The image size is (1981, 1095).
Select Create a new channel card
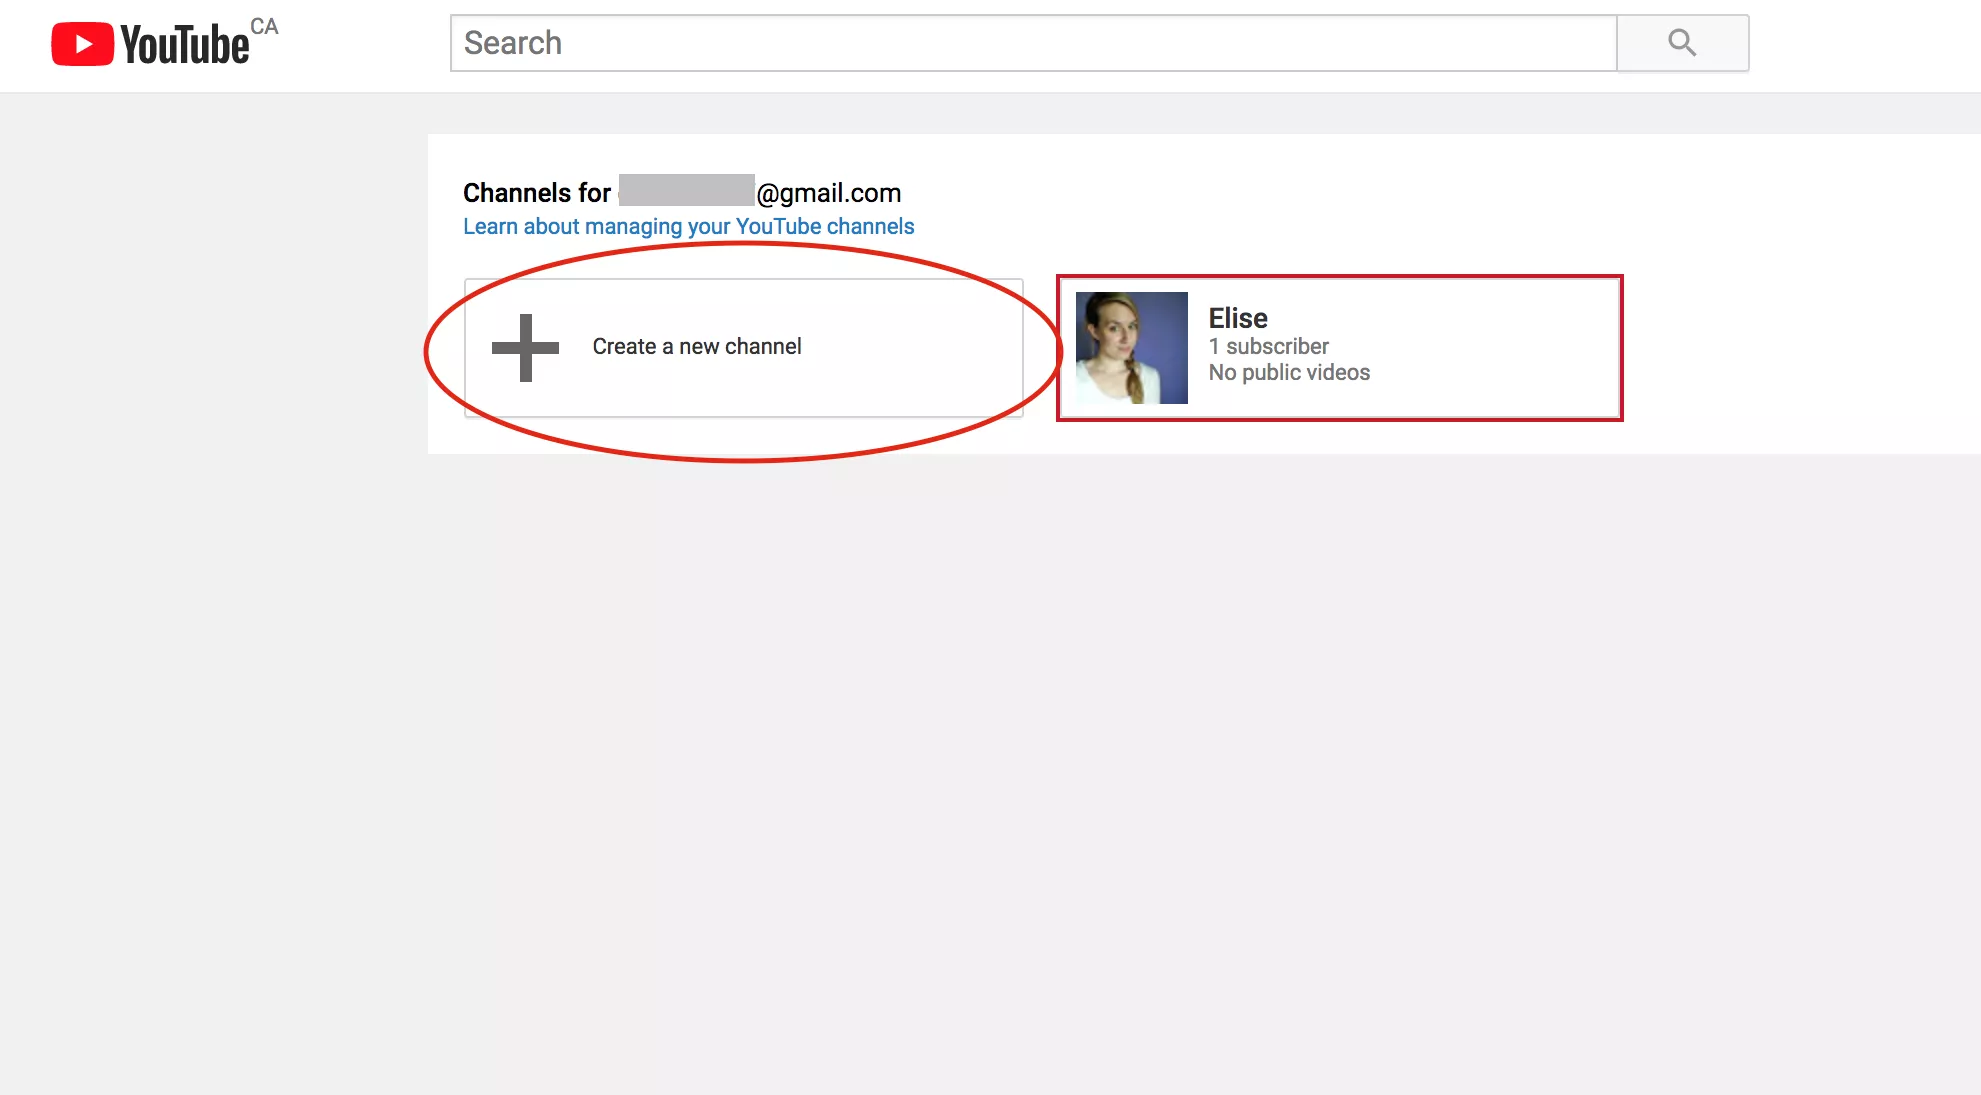coord(743,348)
